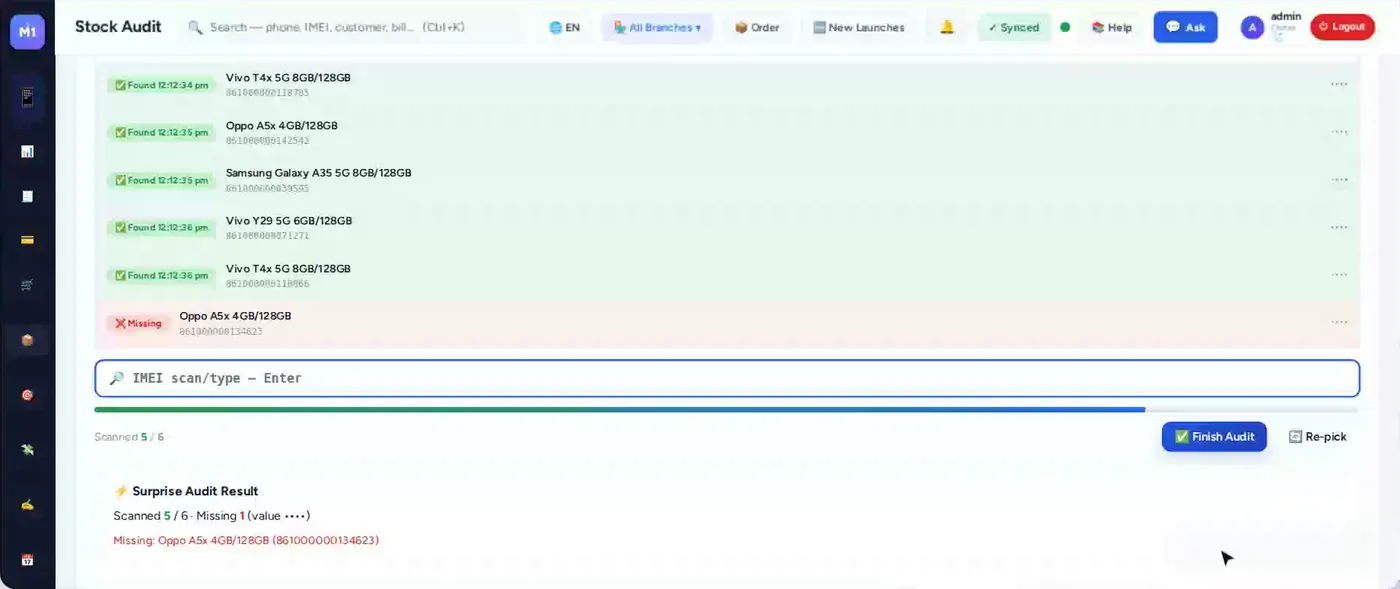1400x589 pixels.
Task: Open the bar chart sidebar icon
Action: click(27, 151)
